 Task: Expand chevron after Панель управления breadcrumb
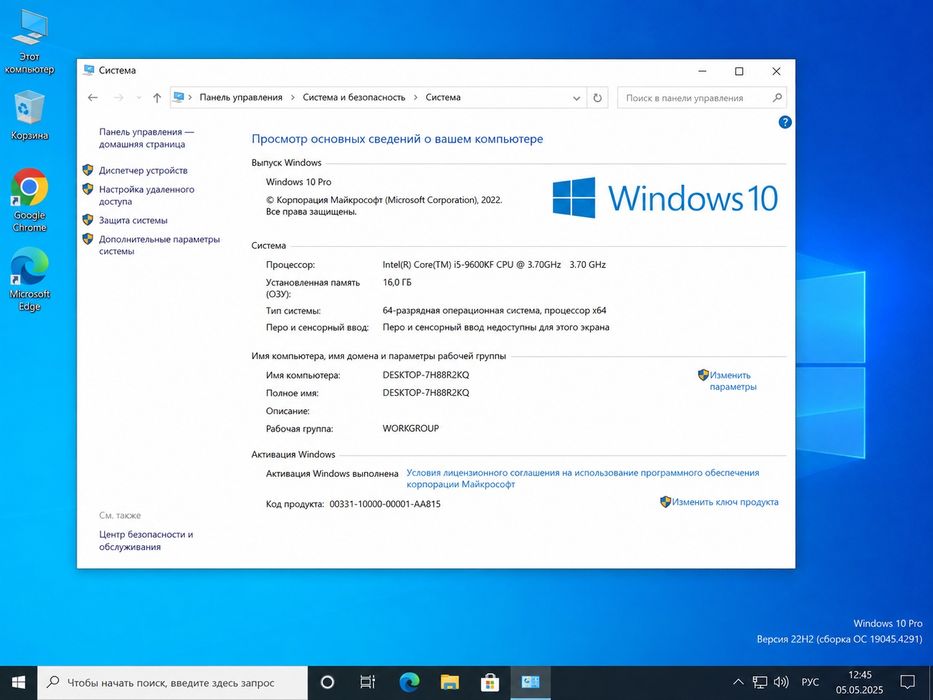click(x=293, y=98)
